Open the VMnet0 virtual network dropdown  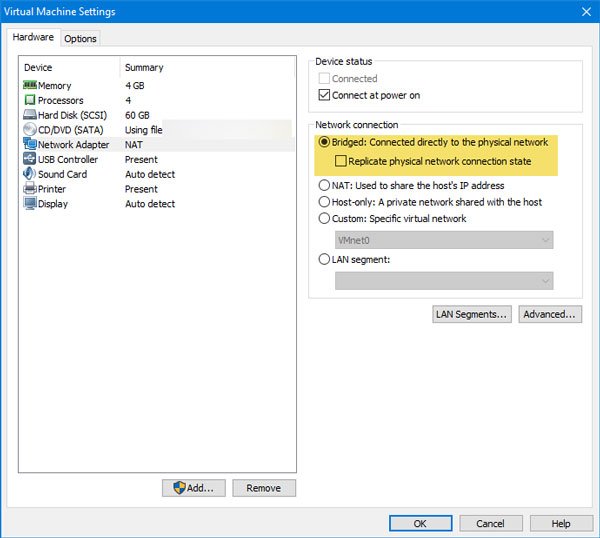[444, 240]
